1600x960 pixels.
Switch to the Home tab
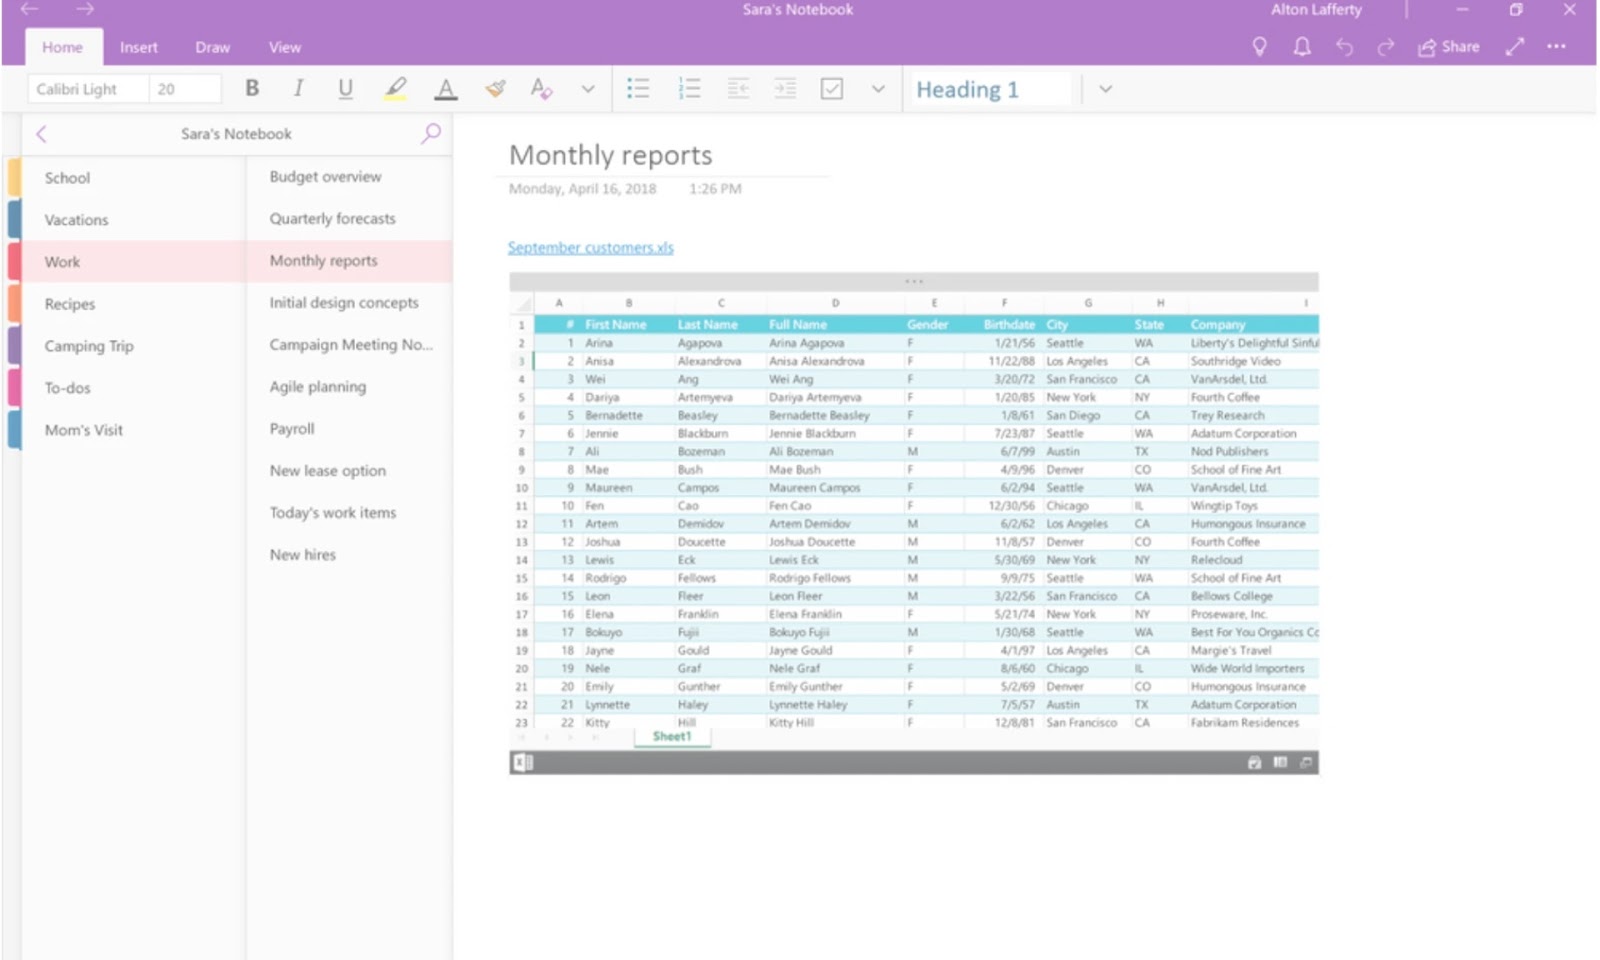62,47
